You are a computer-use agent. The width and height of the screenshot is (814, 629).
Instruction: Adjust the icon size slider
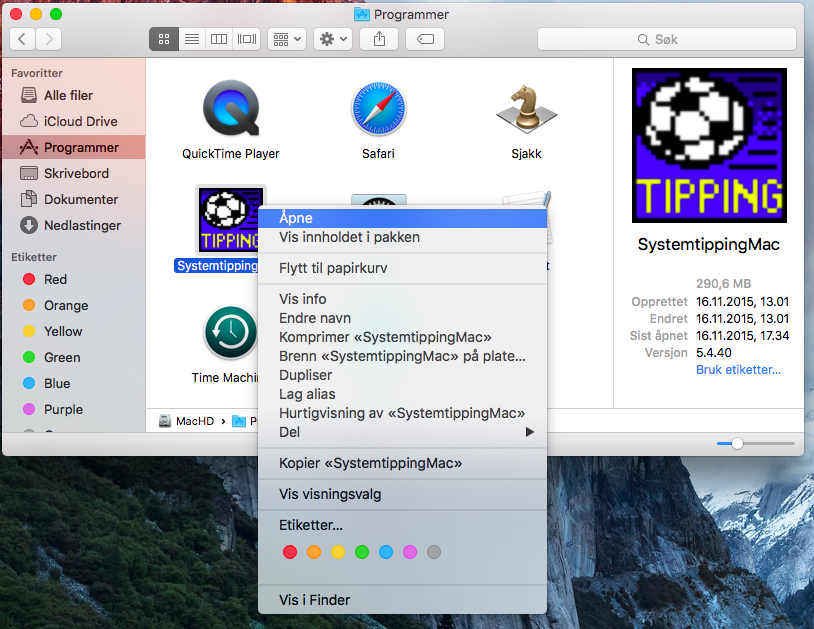pos(737,444)
